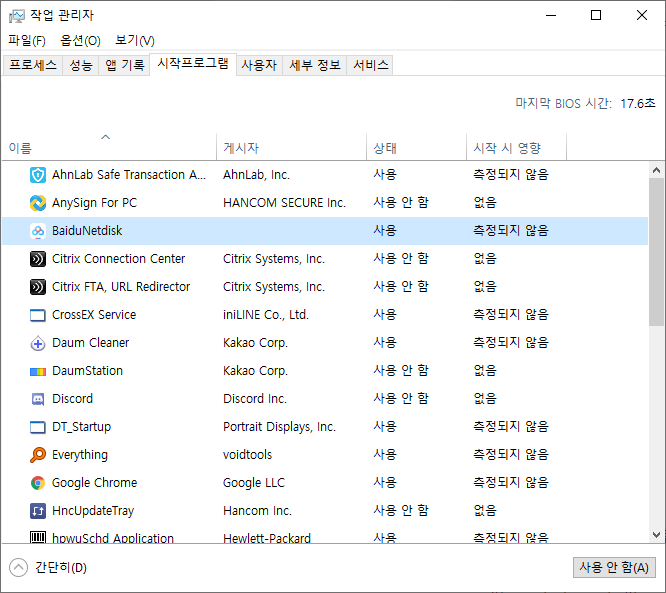Click the Everything magnifier icon
The height and width of the screenshot is (593, 666).
pos(38,455)
